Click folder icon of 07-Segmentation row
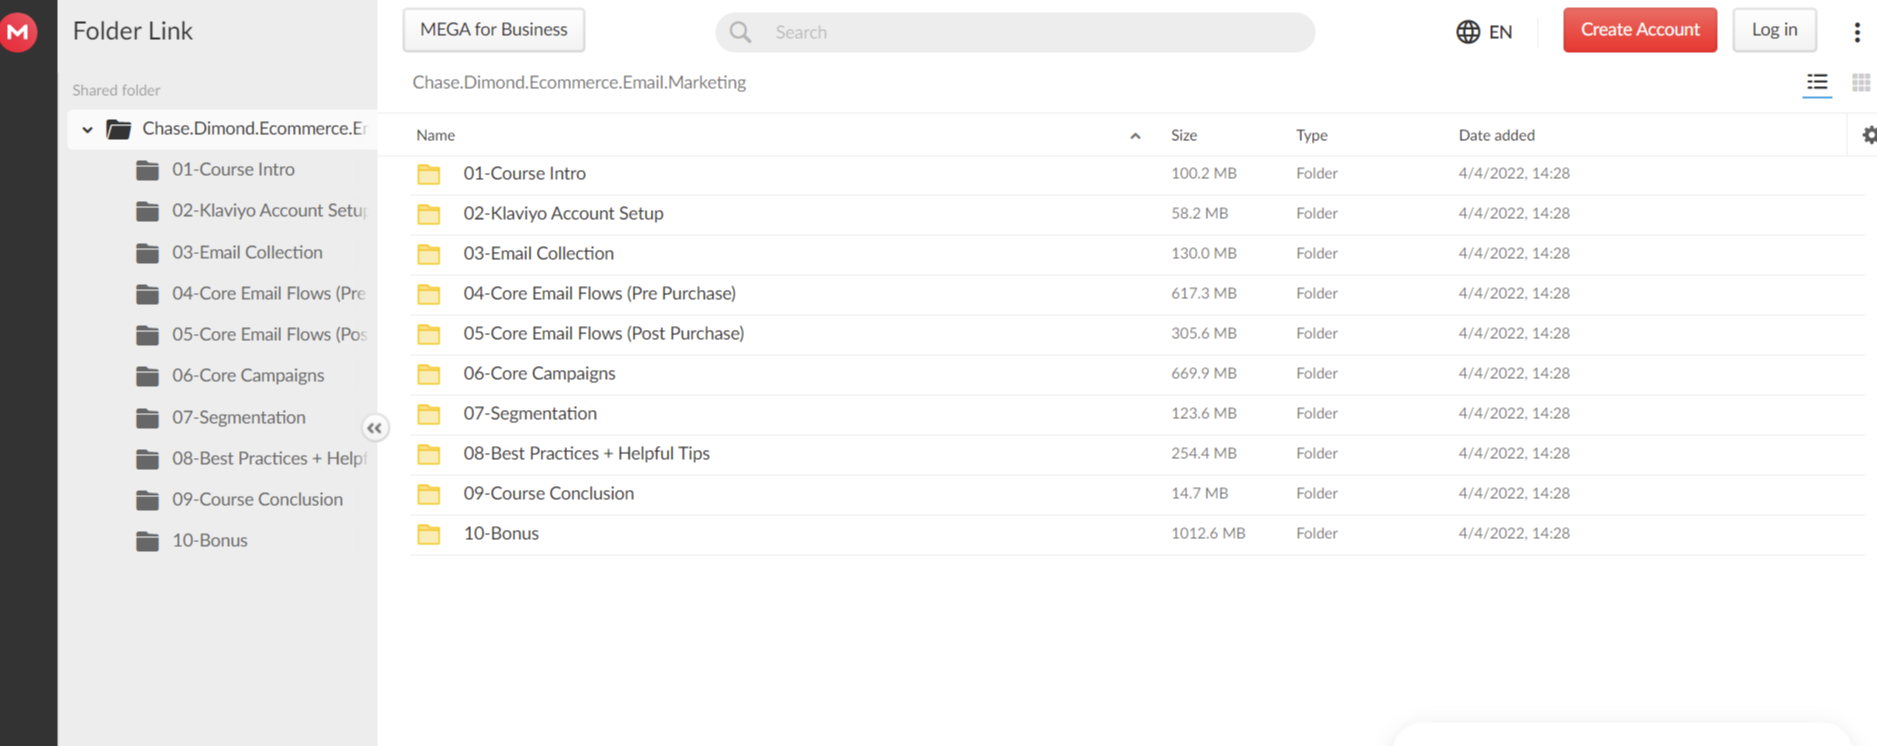The image size is (1877, 746). coord(429,414)
